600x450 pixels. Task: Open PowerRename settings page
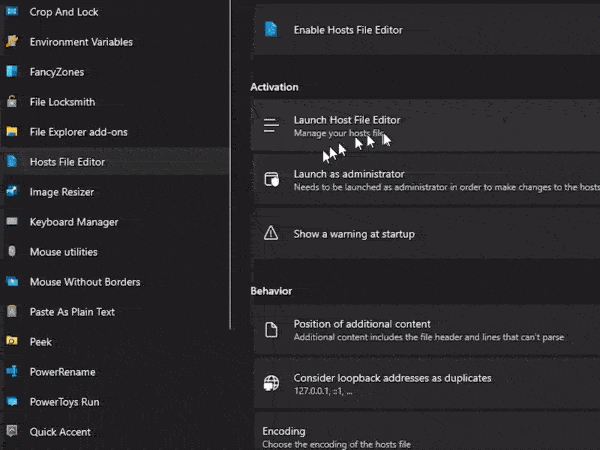[115, 372]
